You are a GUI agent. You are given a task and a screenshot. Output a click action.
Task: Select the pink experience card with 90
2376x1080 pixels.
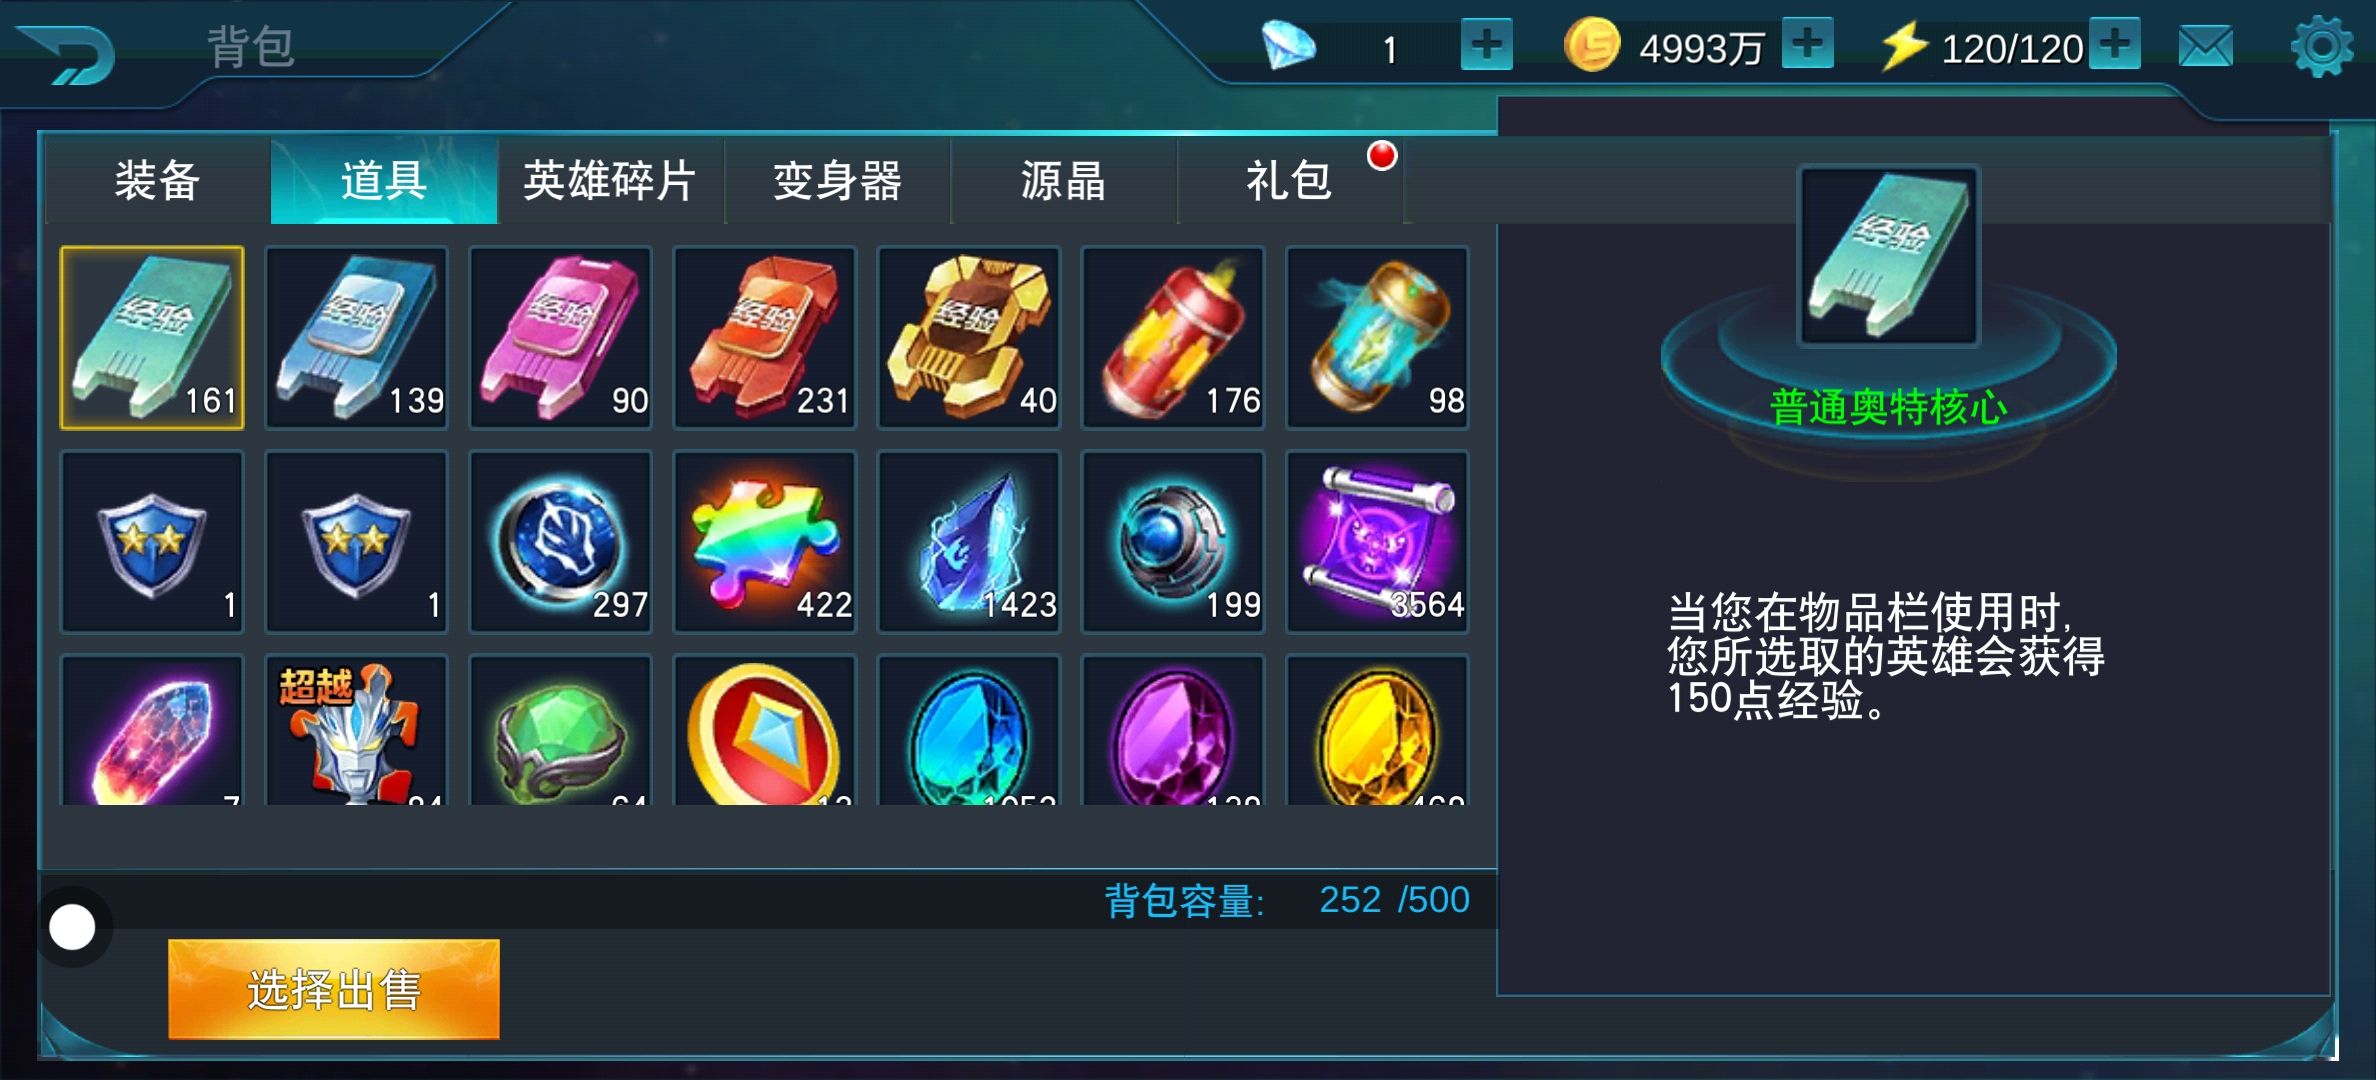coord(560,338)
